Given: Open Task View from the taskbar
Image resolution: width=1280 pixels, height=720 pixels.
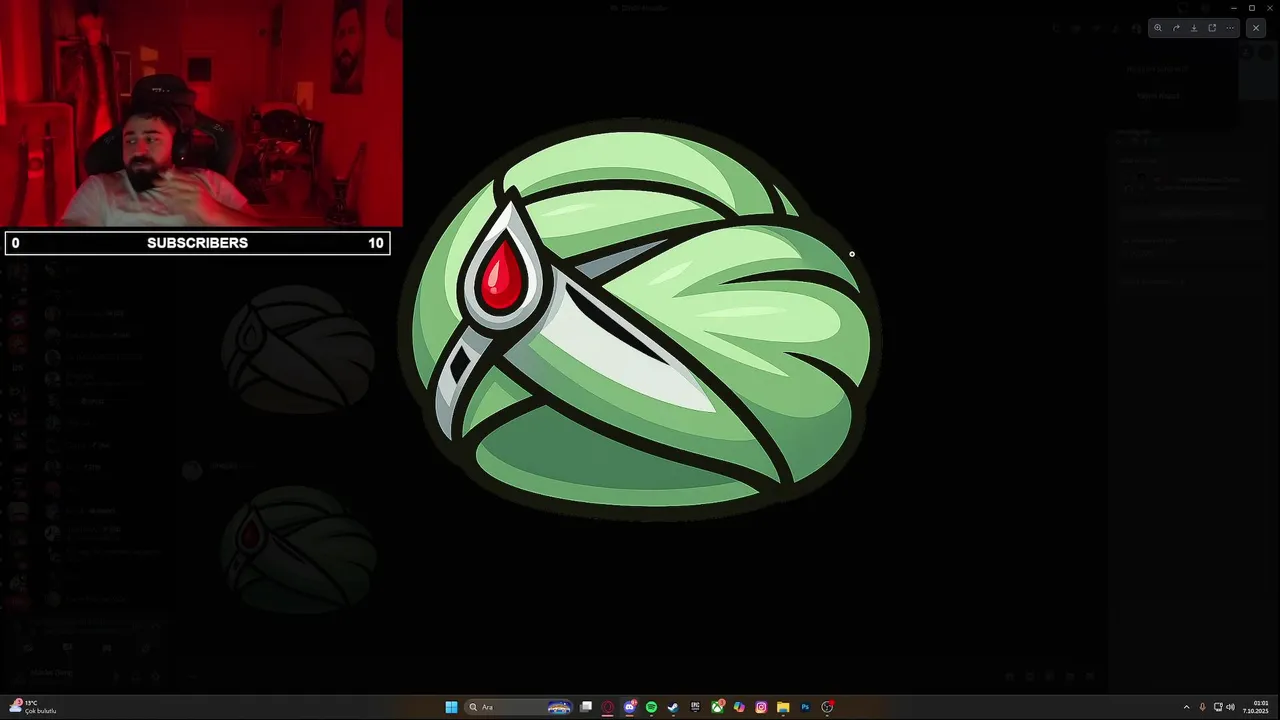Looking at the screenshot, I should [586, 707].
